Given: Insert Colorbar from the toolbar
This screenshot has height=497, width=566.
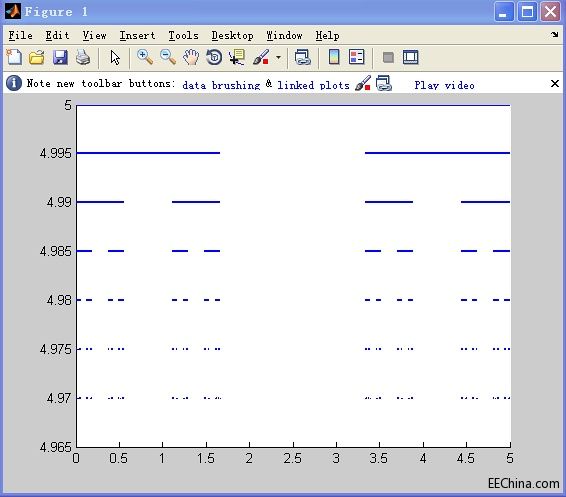Looking at the screenshot, I should tap(334, 57).
